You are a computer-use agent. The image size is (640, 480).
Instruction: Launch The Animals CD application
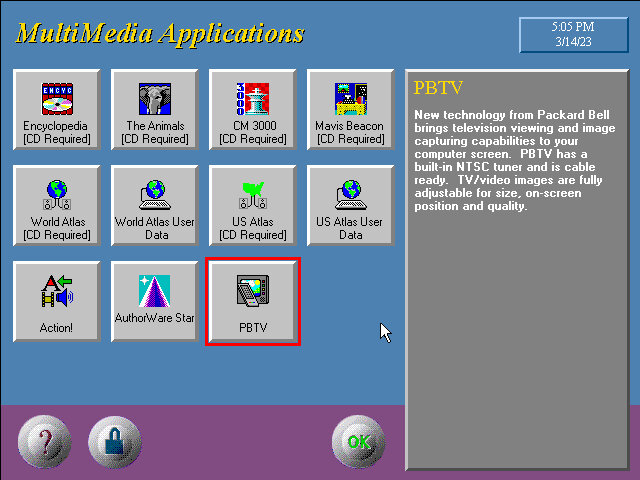pyautogui.click(x=155, y=110)
